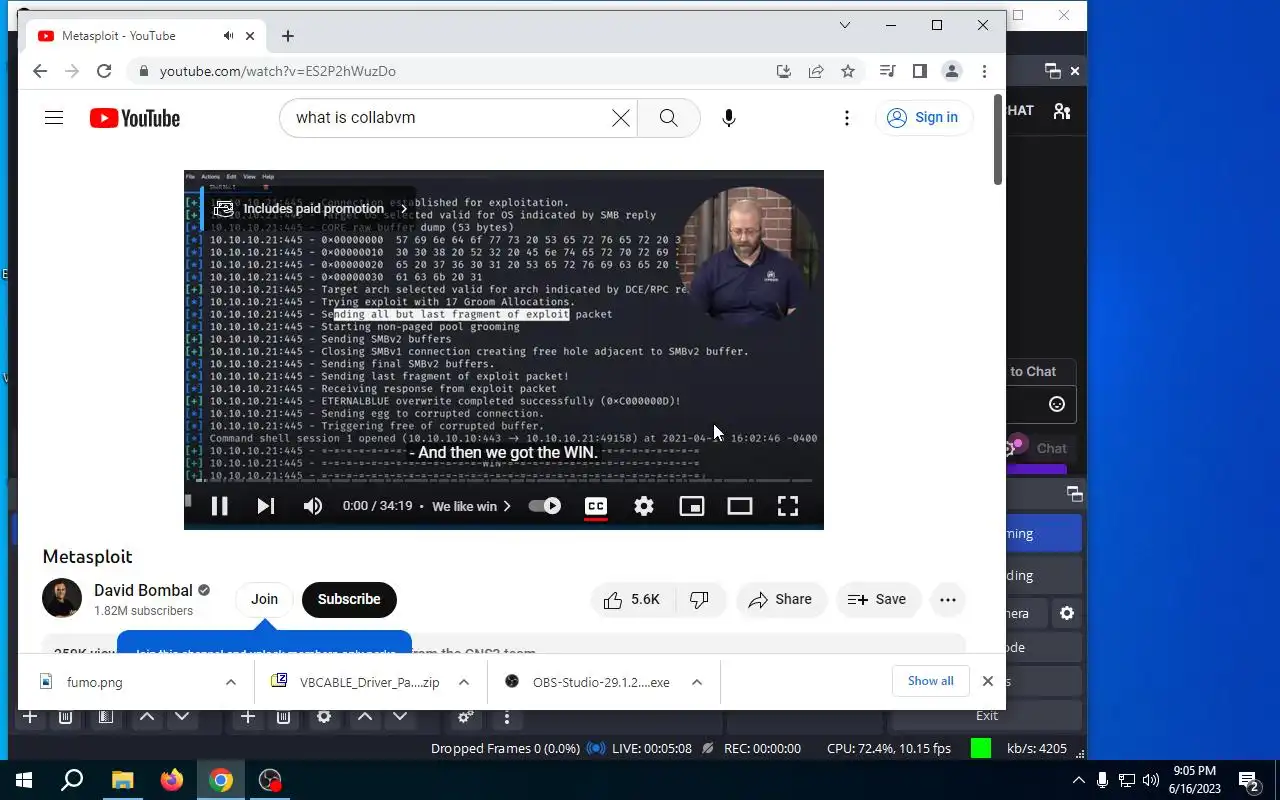Viewport: 1280px width, 800px height.
Task: Enable theater mode
Action: [x=740, y=506]
